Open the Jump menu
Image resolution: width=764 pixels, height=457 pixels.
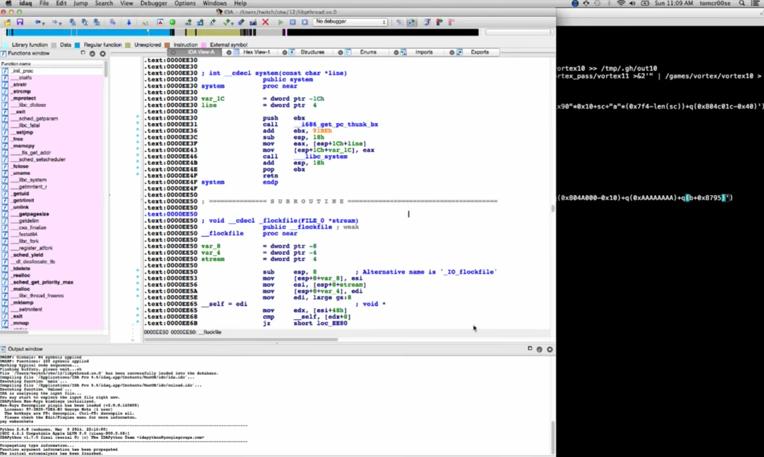point(81,4)
